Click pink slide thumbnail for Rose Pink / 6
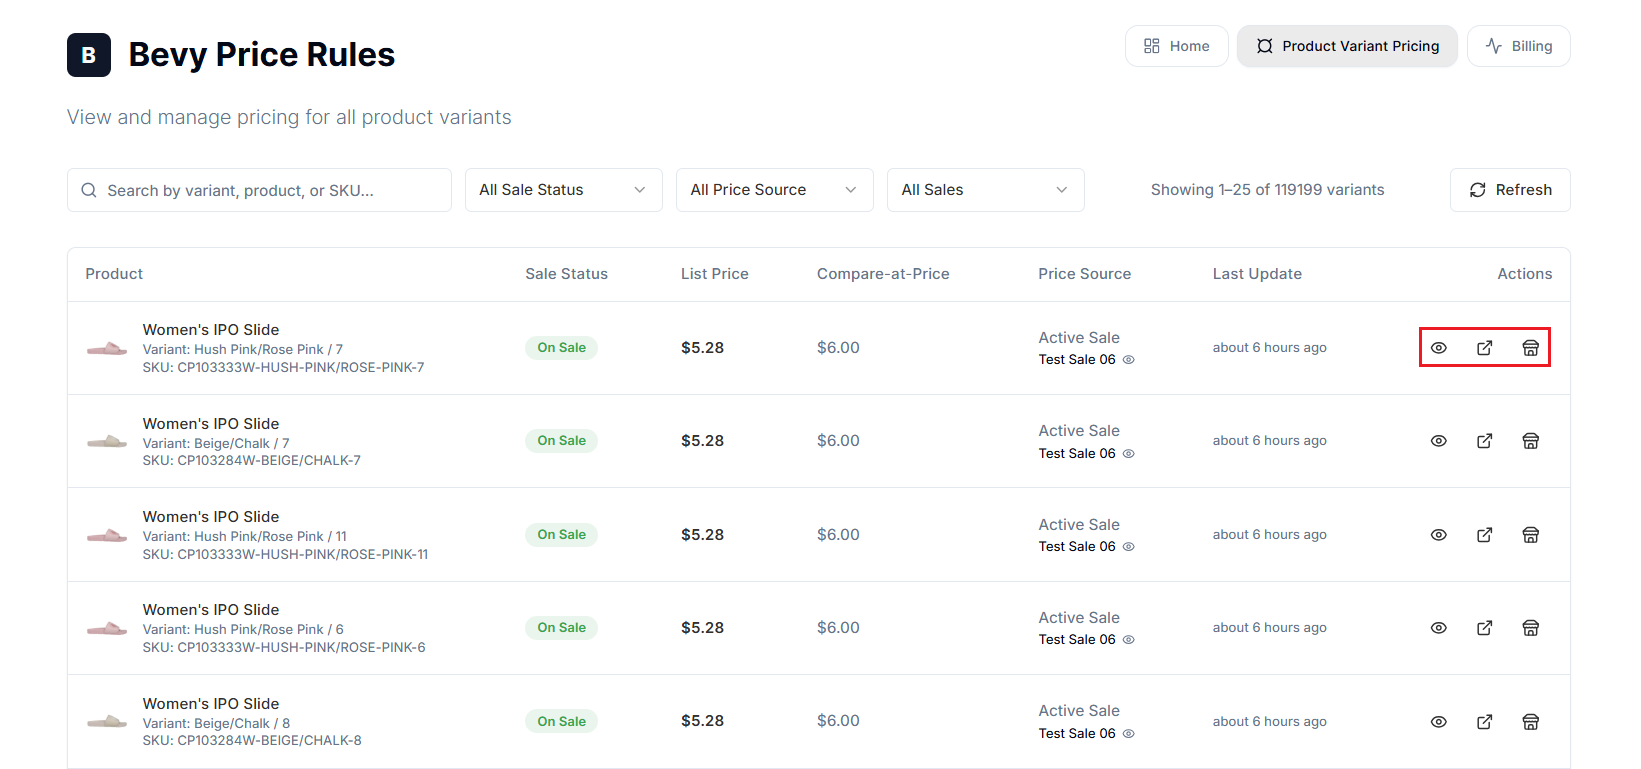This screenshot has width=1641, height=769. [107, 628]
